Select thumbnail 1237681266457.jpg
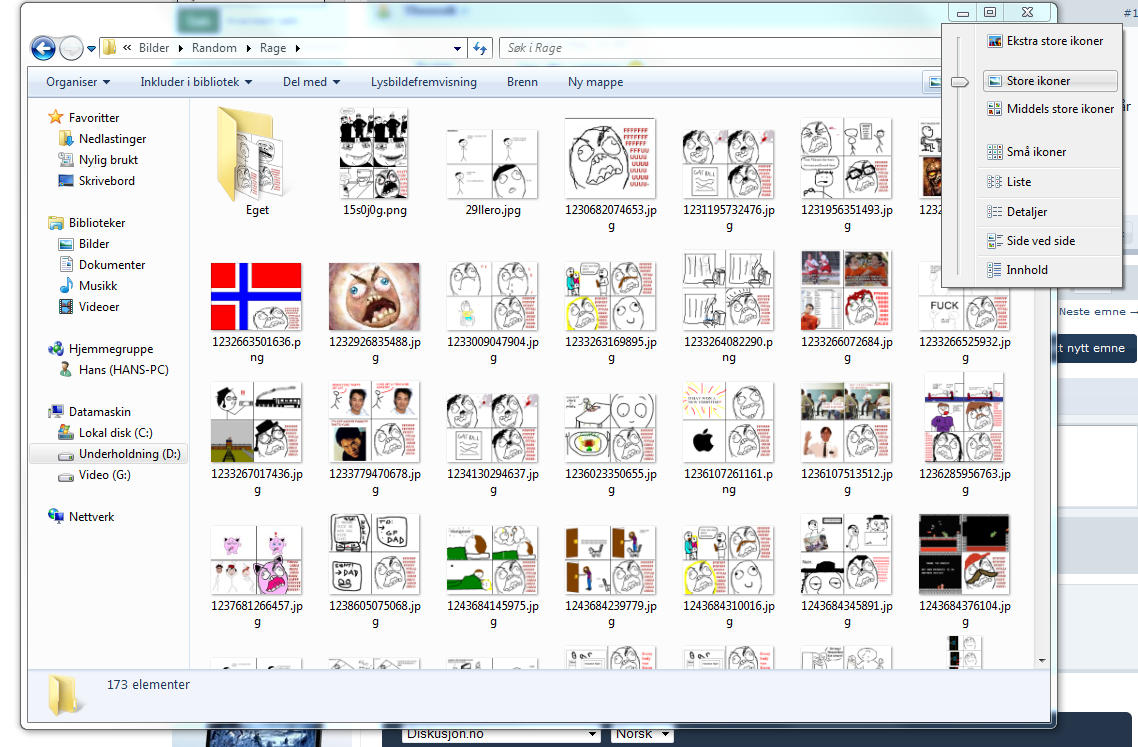The image size is (1138, 747). point(256,560)
